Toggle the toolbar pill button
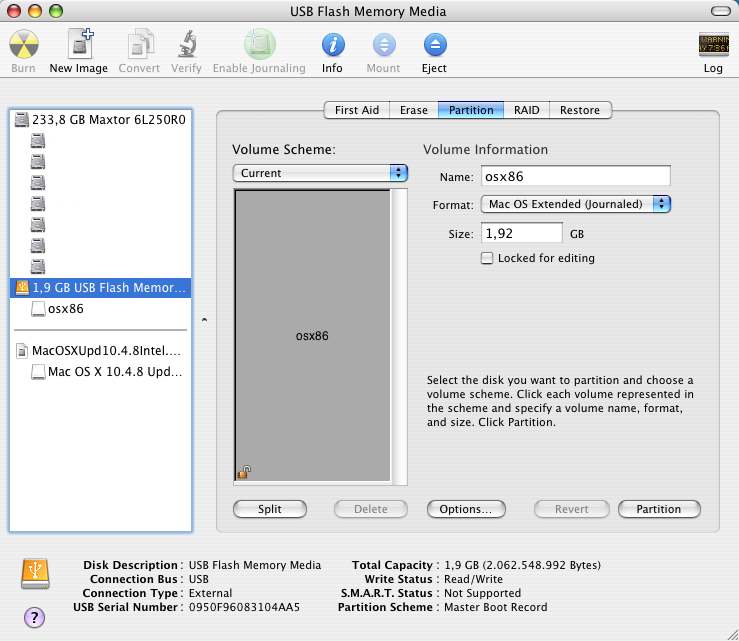 (721, 11)
